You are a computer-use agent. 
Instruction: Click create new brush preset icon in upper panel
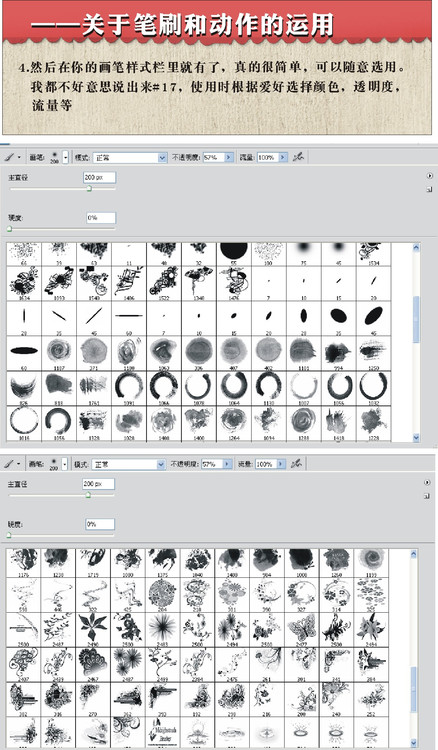coord(428,190)
